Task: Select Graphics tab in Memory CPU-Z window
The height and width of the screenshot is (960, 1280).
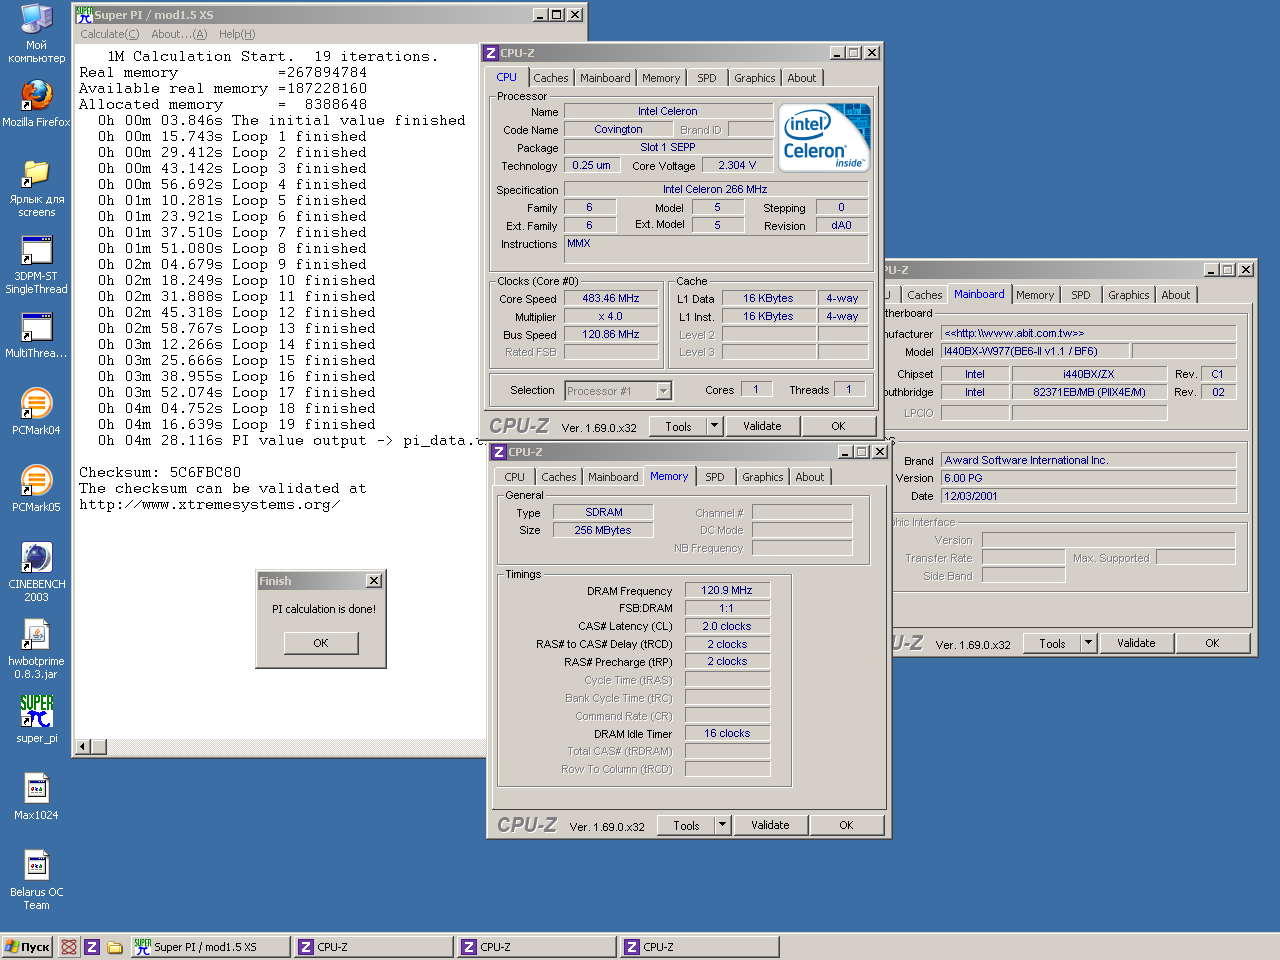Action: click(x=762, y=477)
